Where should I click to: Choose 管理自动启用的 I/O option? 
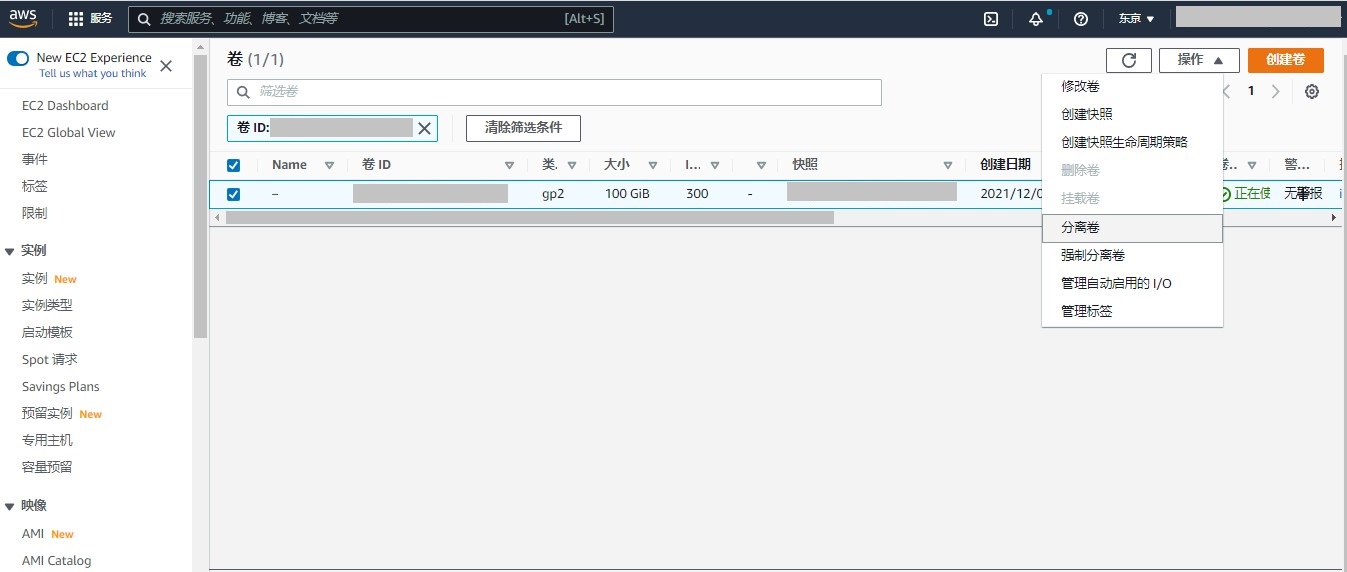pyautogui.click(x=1132, y=283)
